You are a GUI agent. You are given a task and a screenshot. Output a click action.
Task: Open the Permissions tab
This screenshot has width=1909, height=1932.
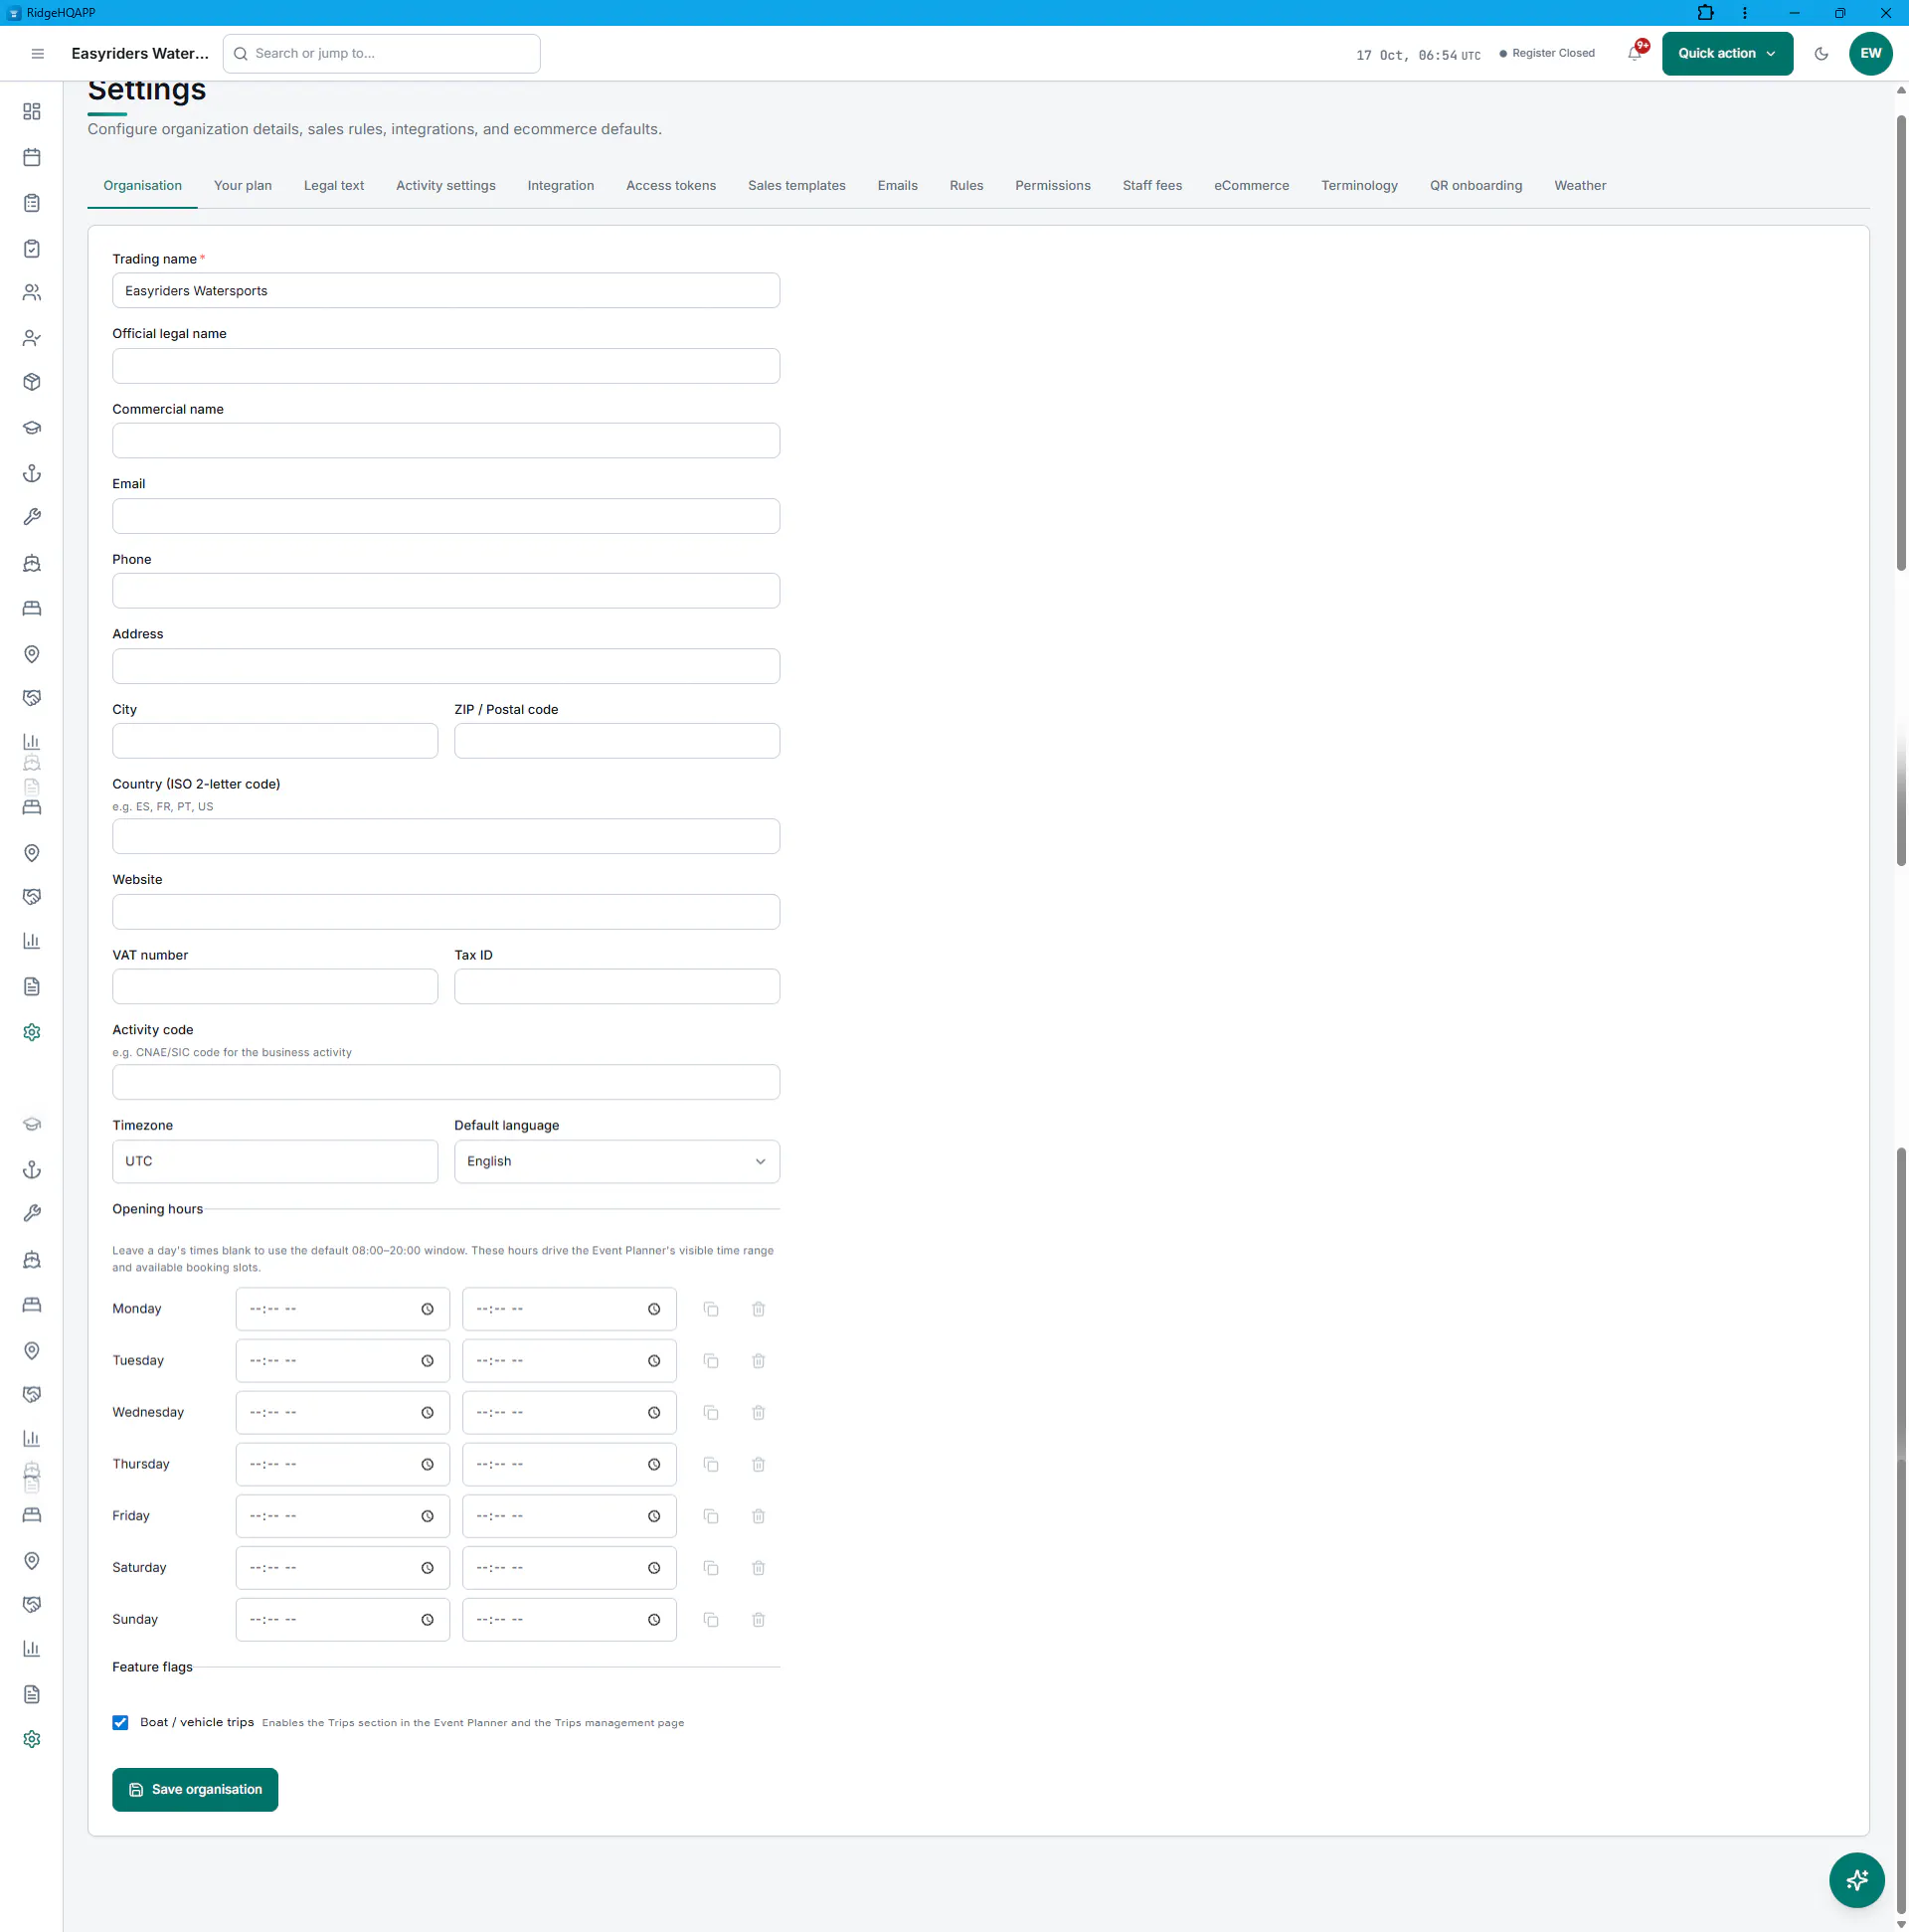pos(1052,186)
